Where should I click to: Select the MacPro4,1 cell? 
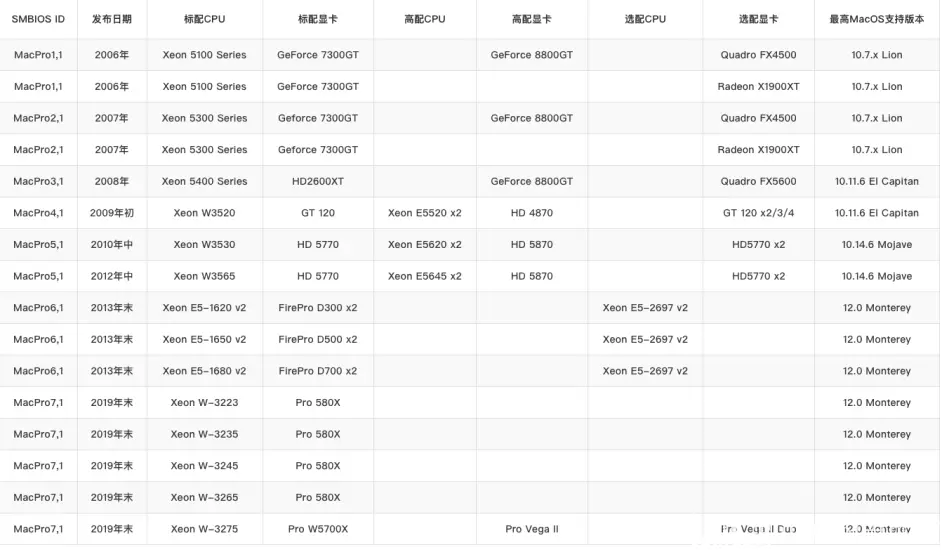[x=38, y=213]
